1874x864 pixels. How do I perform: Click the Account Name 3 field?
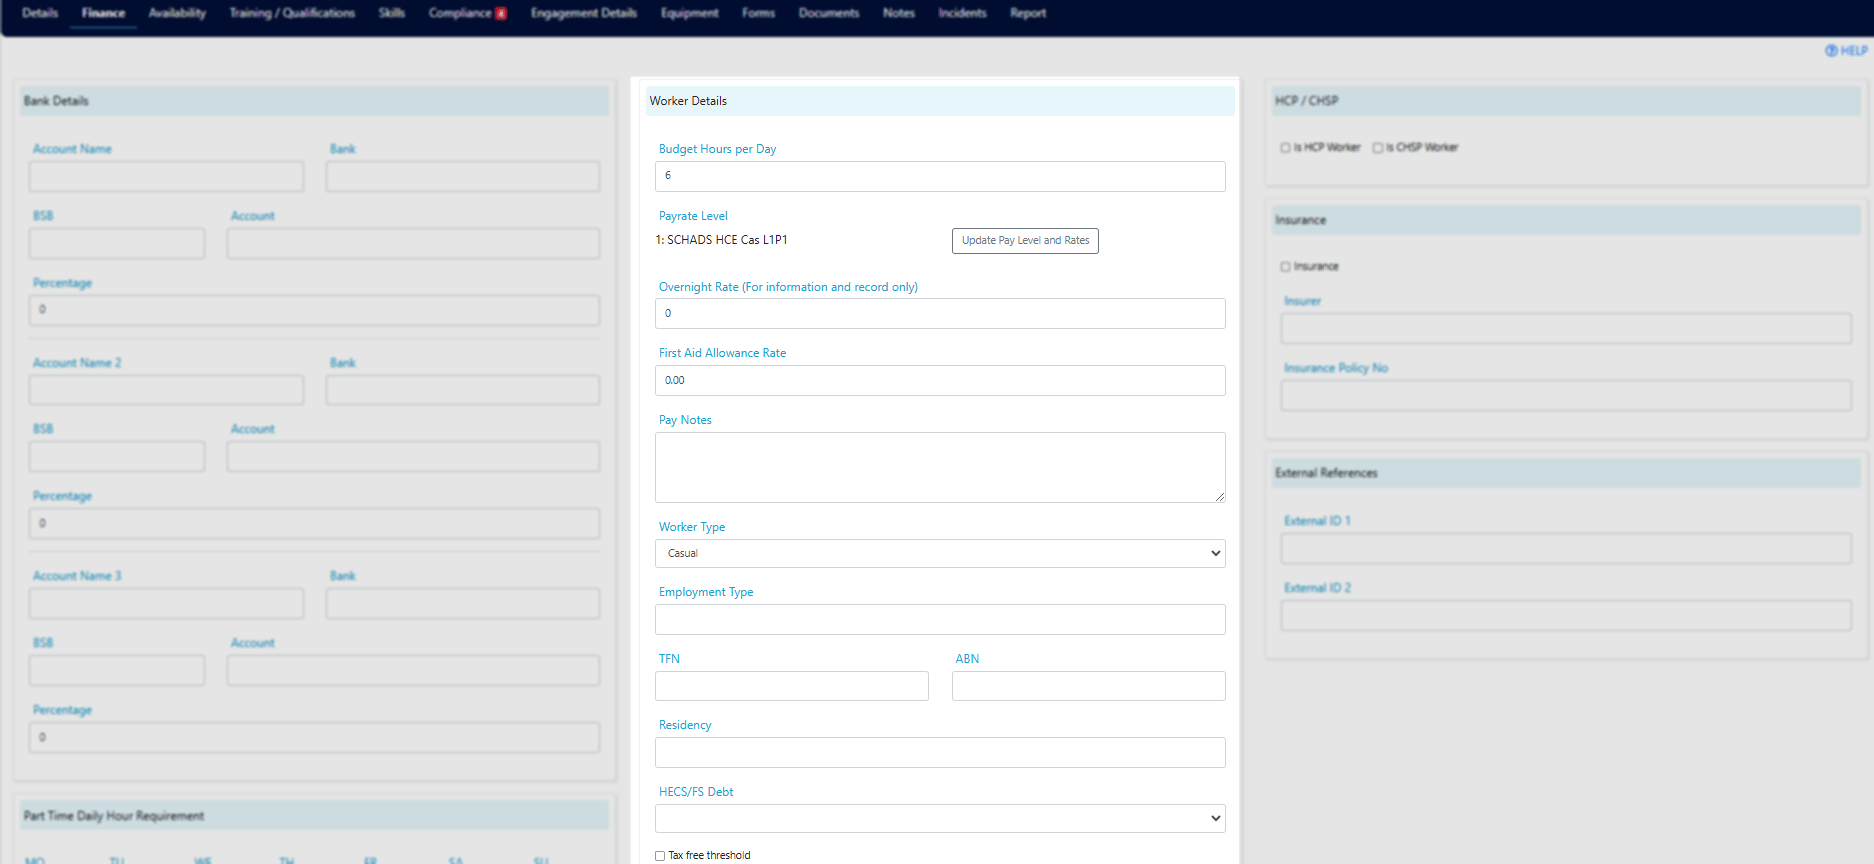(x=166, y=603)
